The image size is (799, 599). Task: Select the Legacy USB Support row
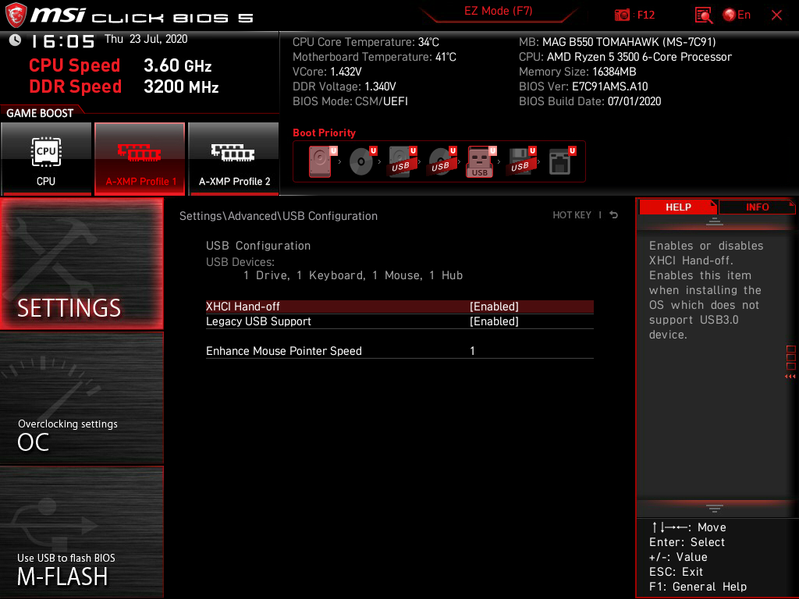click(400, 321)
